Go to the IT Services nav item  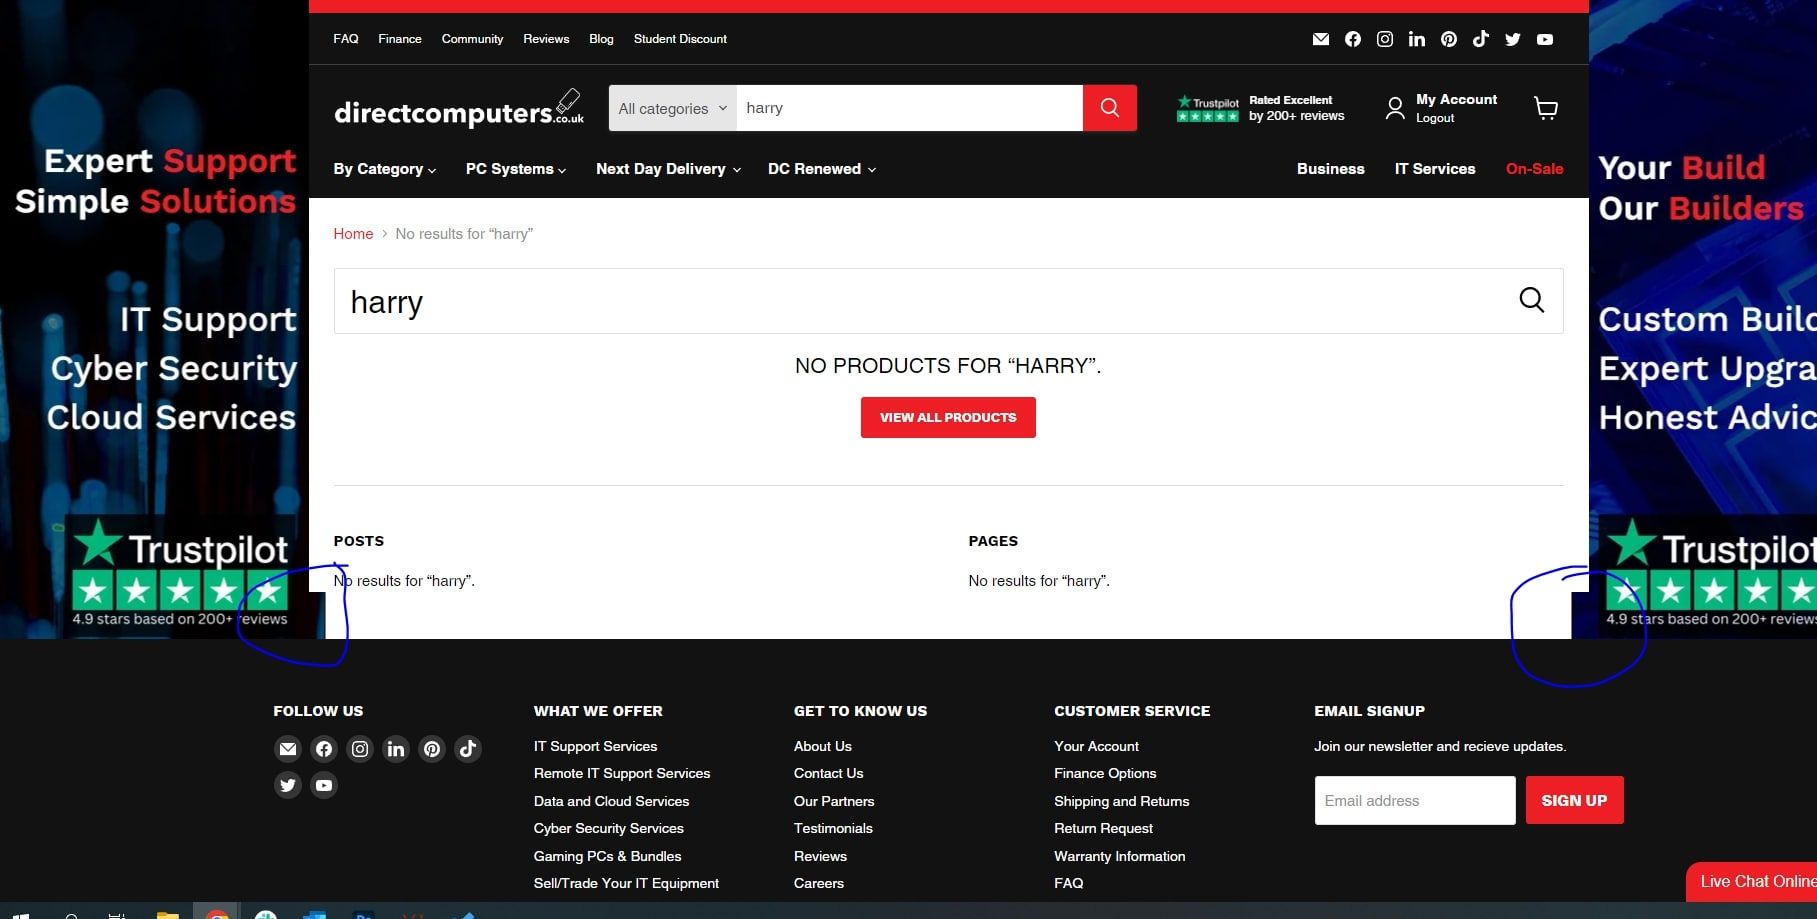(1435, 169)
